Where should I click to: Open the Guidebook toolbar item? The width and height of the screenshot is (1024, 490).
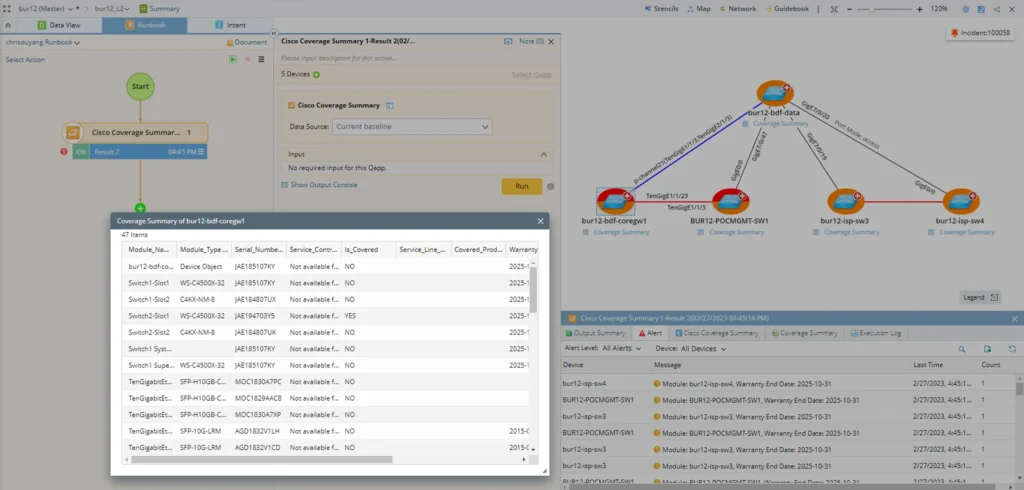(787, 9)
